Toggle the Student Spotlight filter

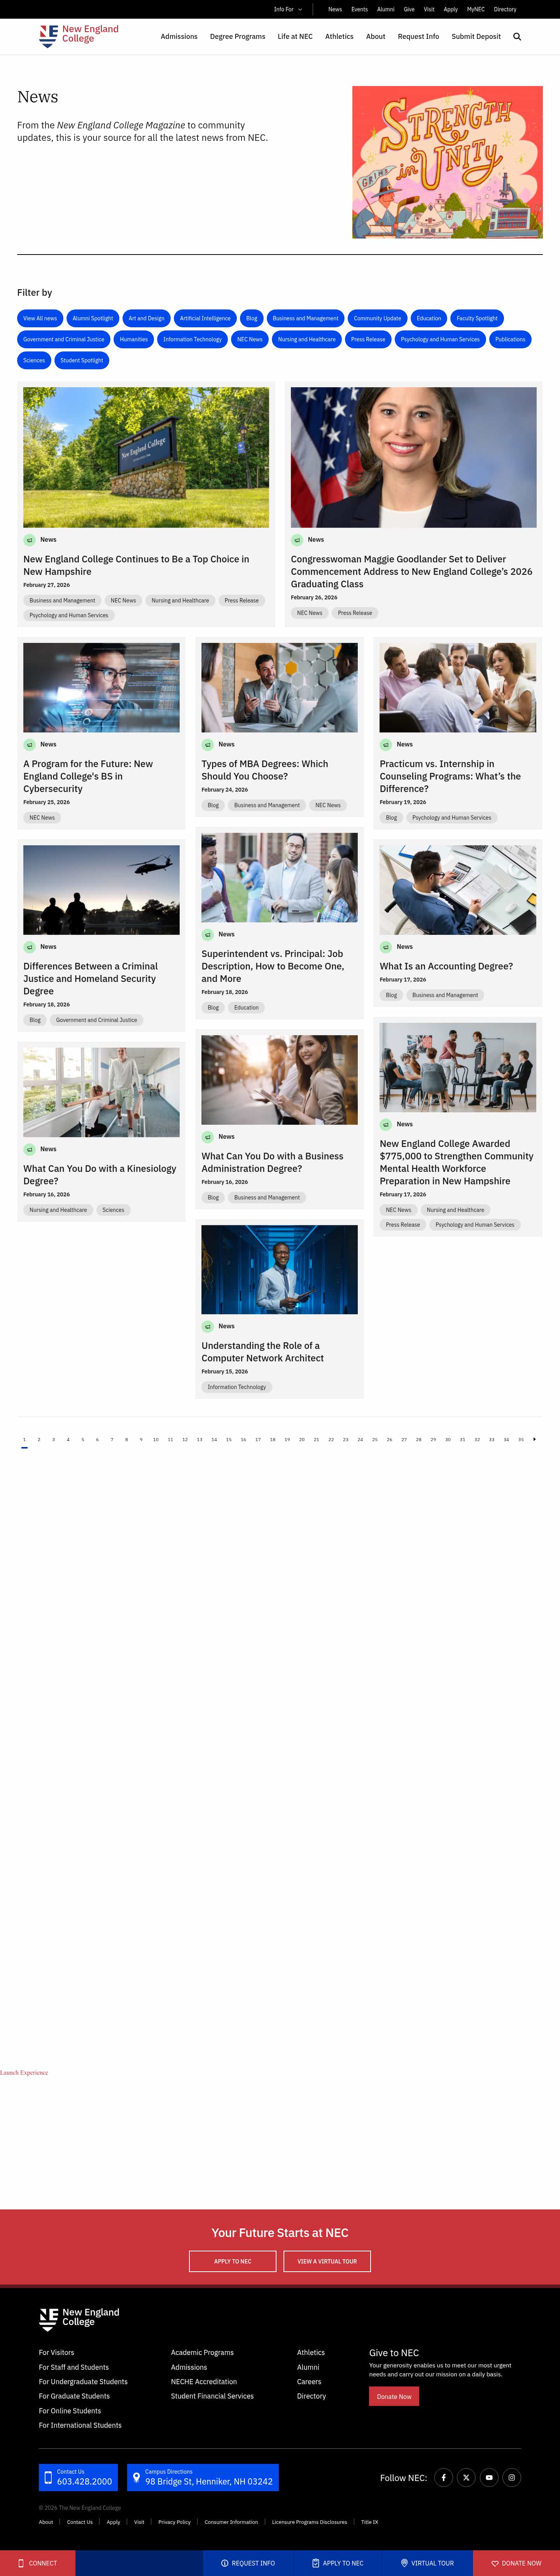tap(82, 360)
